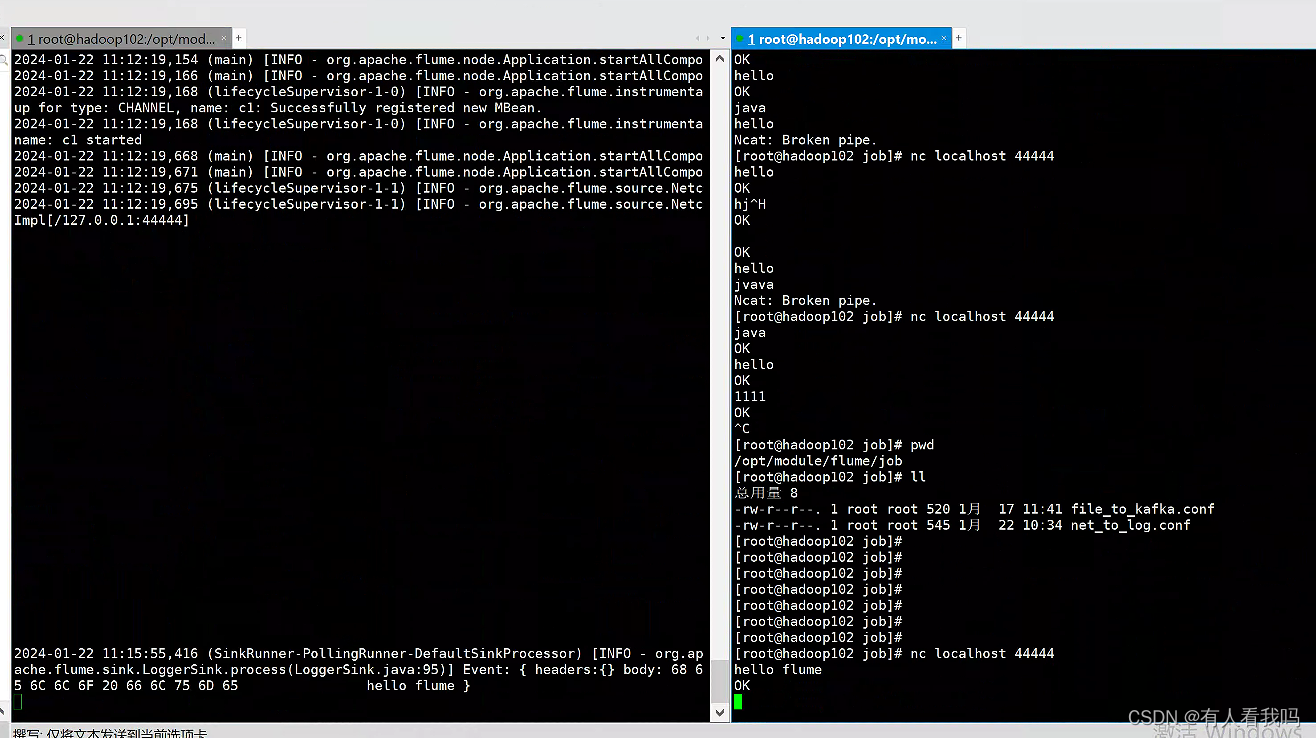Click the "ll" command prompt line
The height and width of the screenshot is (738, 1316).
830,476
